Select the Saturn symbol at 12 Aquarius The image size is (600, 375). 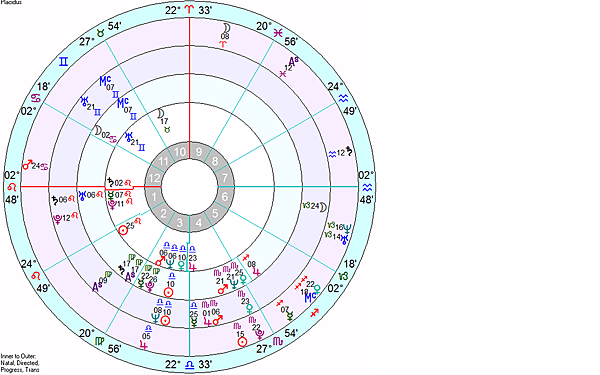click(349, 151)
